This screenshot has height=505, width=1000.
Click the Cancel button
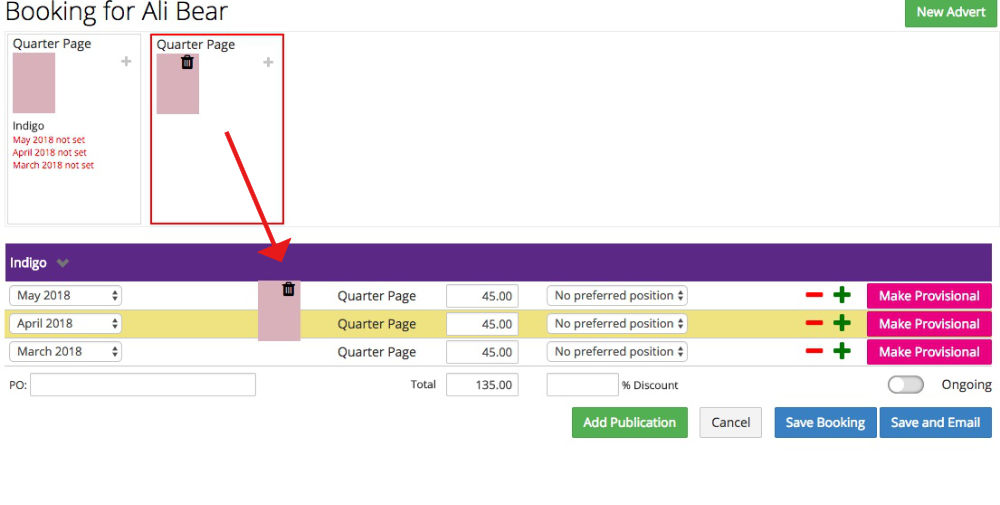pos(731,422)
